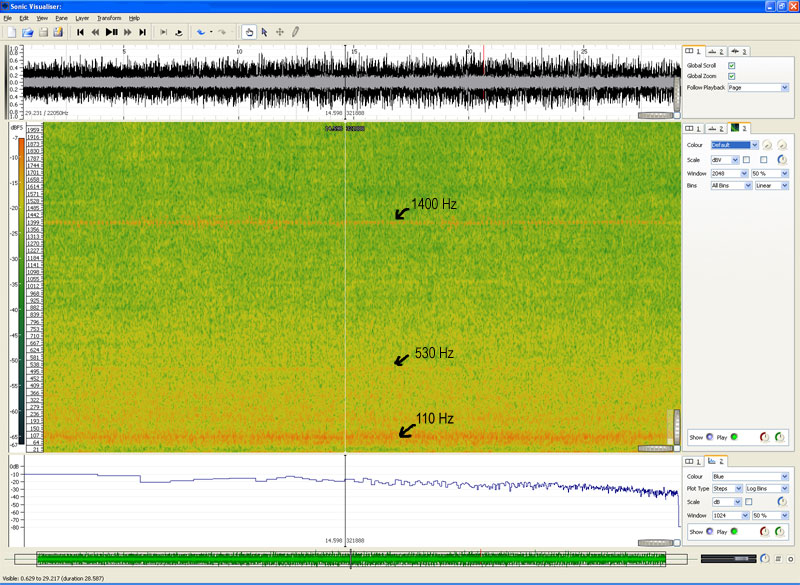Image resolution: width=800 pixels, height=585 pixels.
Task: Click the Rewind double-arrow button
Action: [x=95, y=32]
